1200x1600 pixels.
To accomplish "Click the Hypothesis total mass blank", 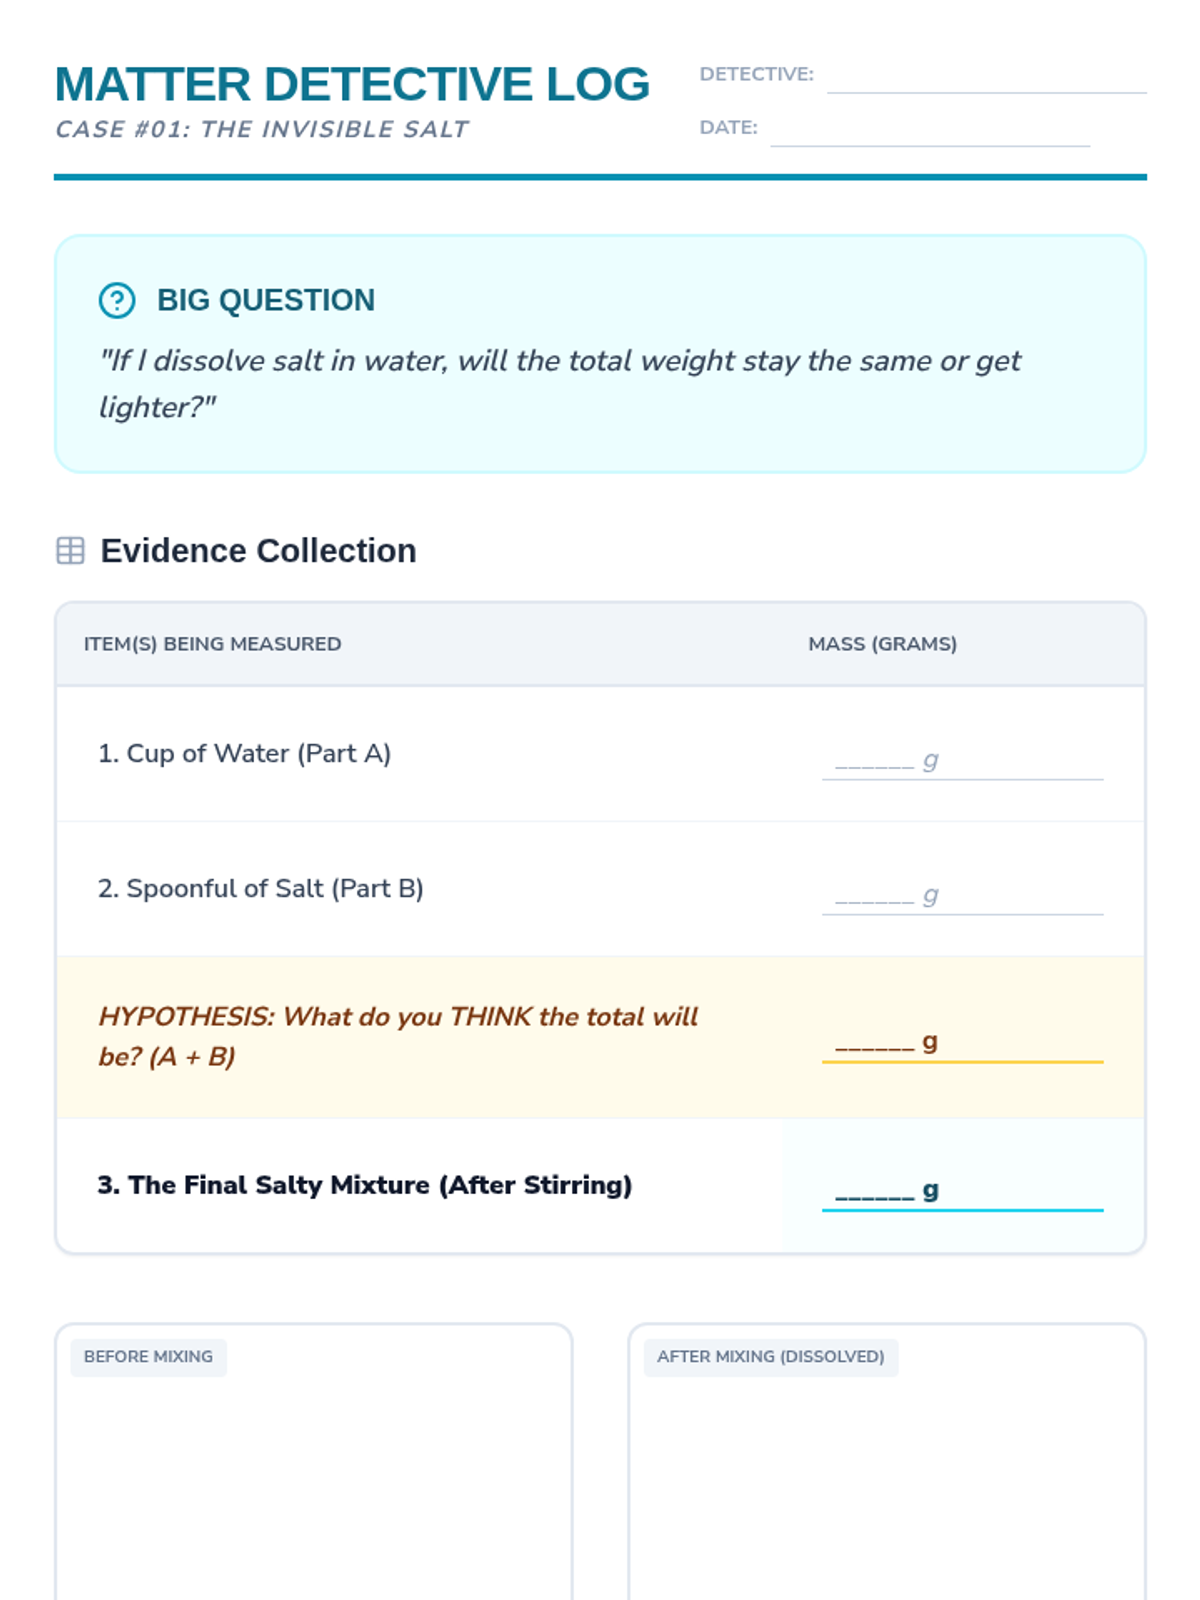I will point(961,1044).
